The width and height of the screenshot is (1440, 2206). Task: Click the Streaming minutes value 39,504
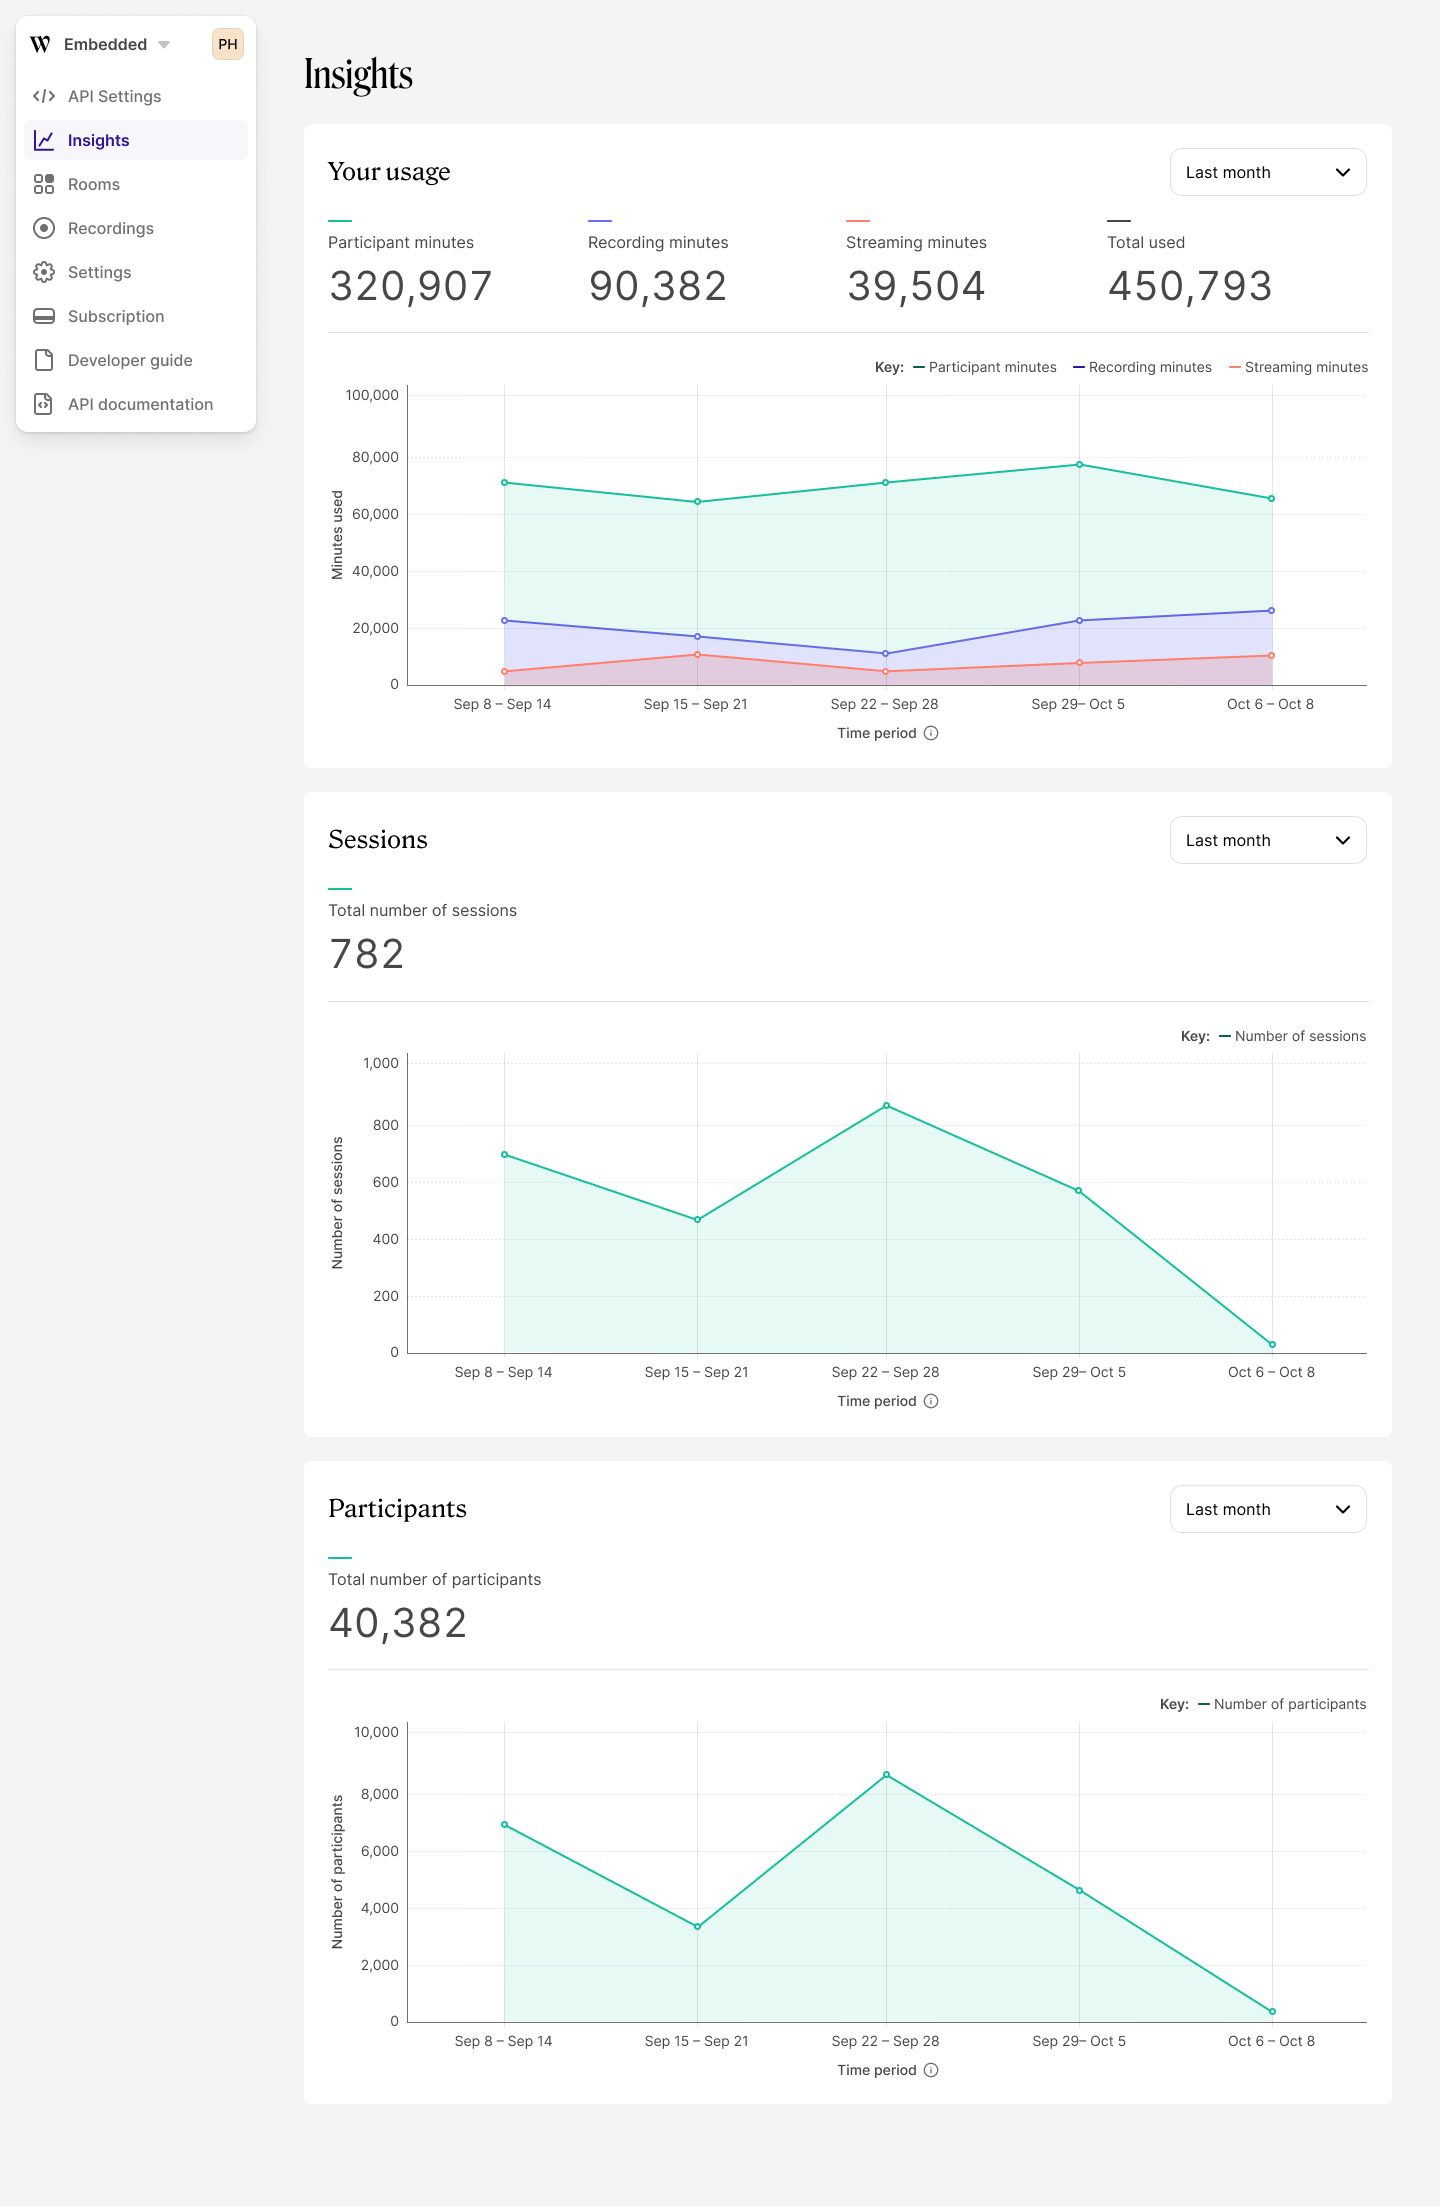pos(916,286)
